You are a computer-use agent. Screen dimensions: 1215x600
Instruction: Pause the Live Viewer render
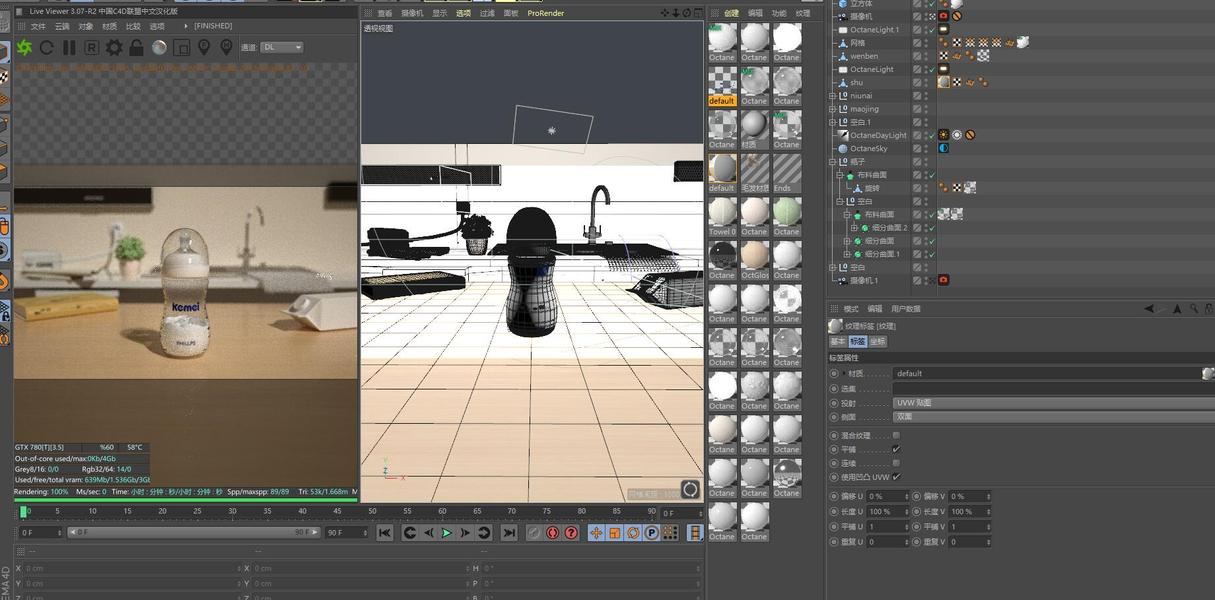coord(69,47)
